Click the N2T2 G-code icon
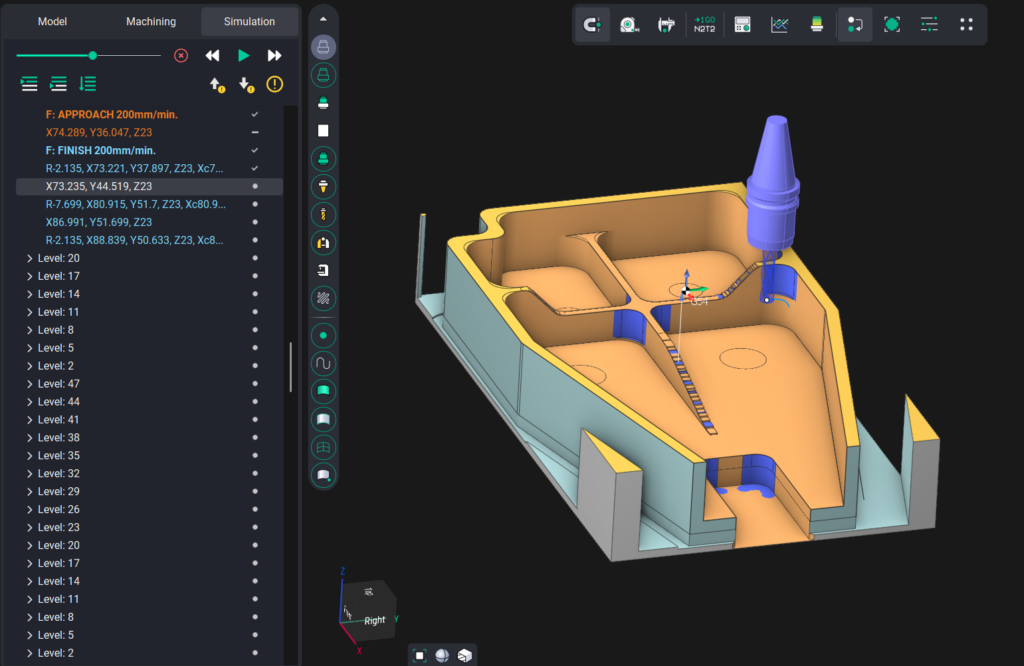The width and height of the screenshot is (1024, 666). pos(704,25)
